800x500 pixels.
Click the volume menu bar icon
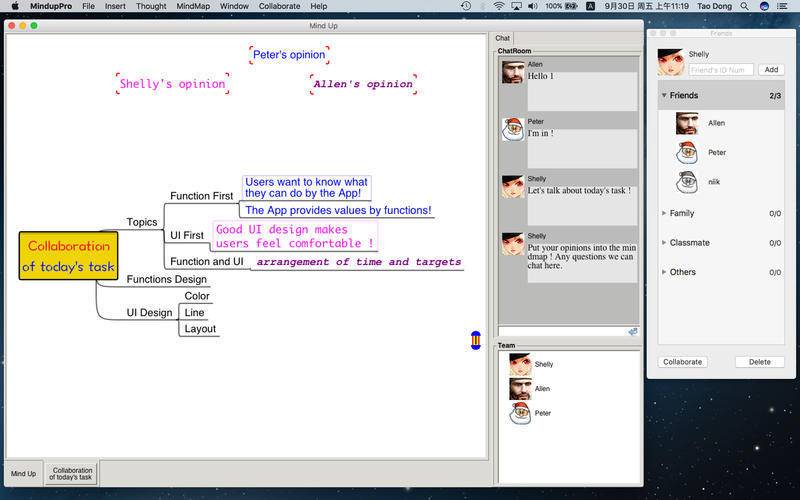[533, 6]
